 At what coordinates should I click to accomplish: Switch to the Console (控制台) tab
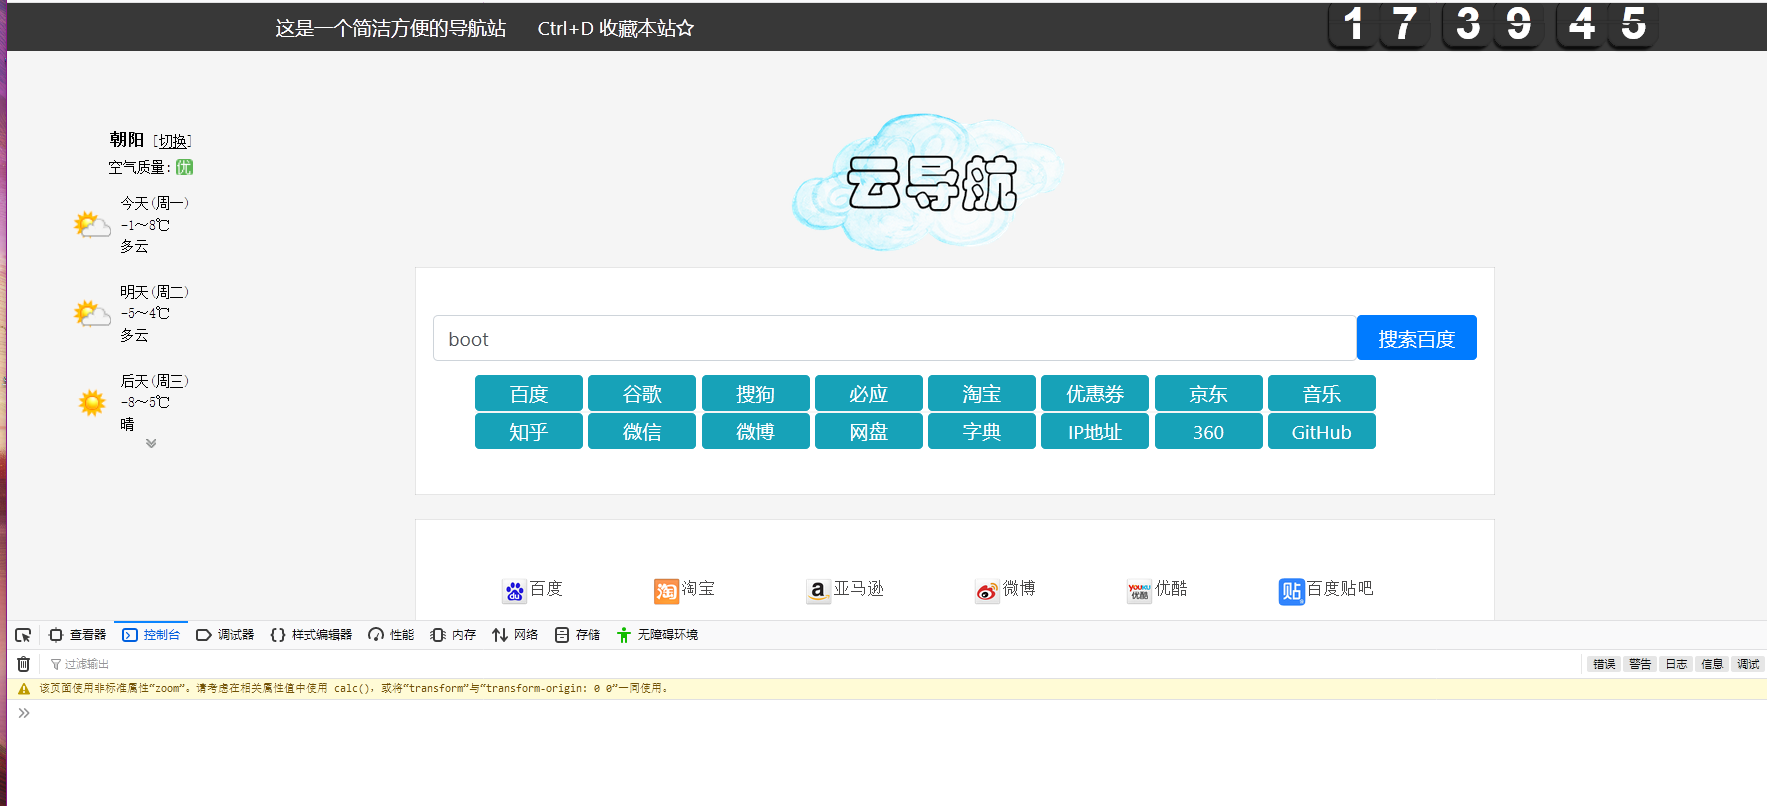coord(151,635)
